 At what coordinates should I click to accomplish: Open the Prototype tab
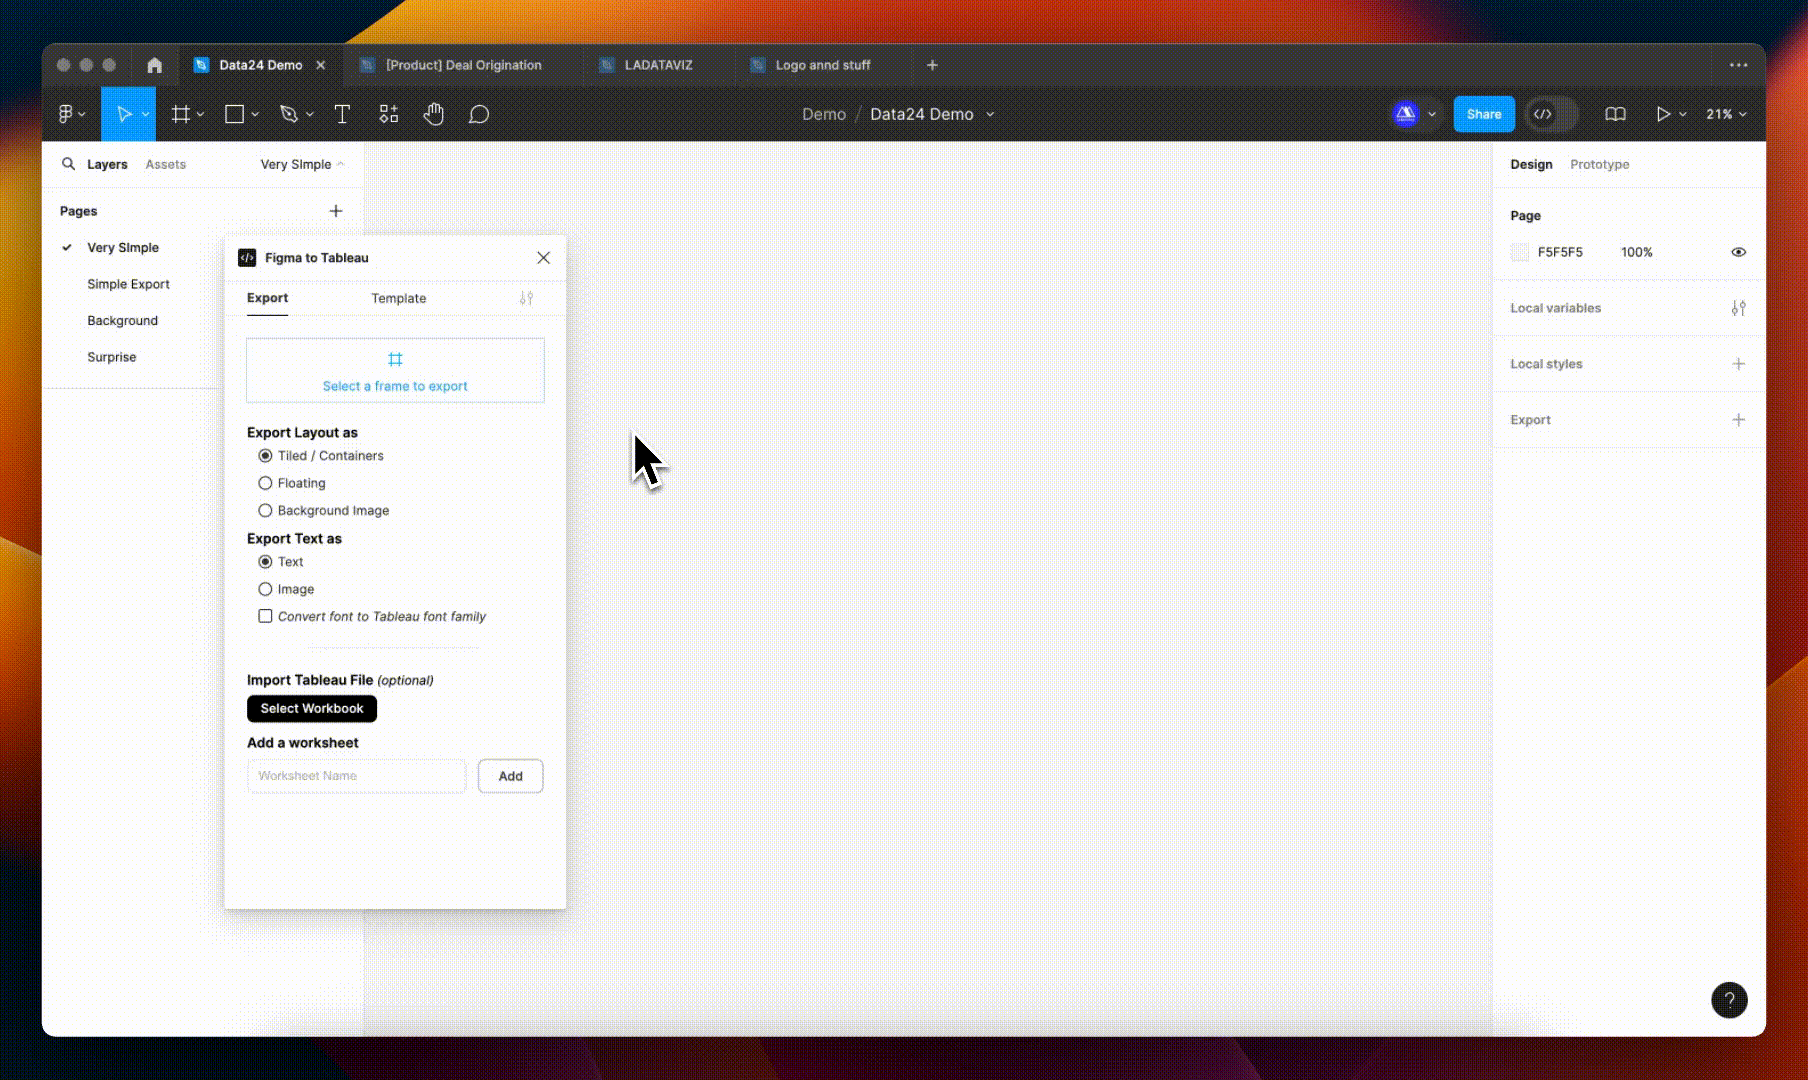tap(1599, 164)
